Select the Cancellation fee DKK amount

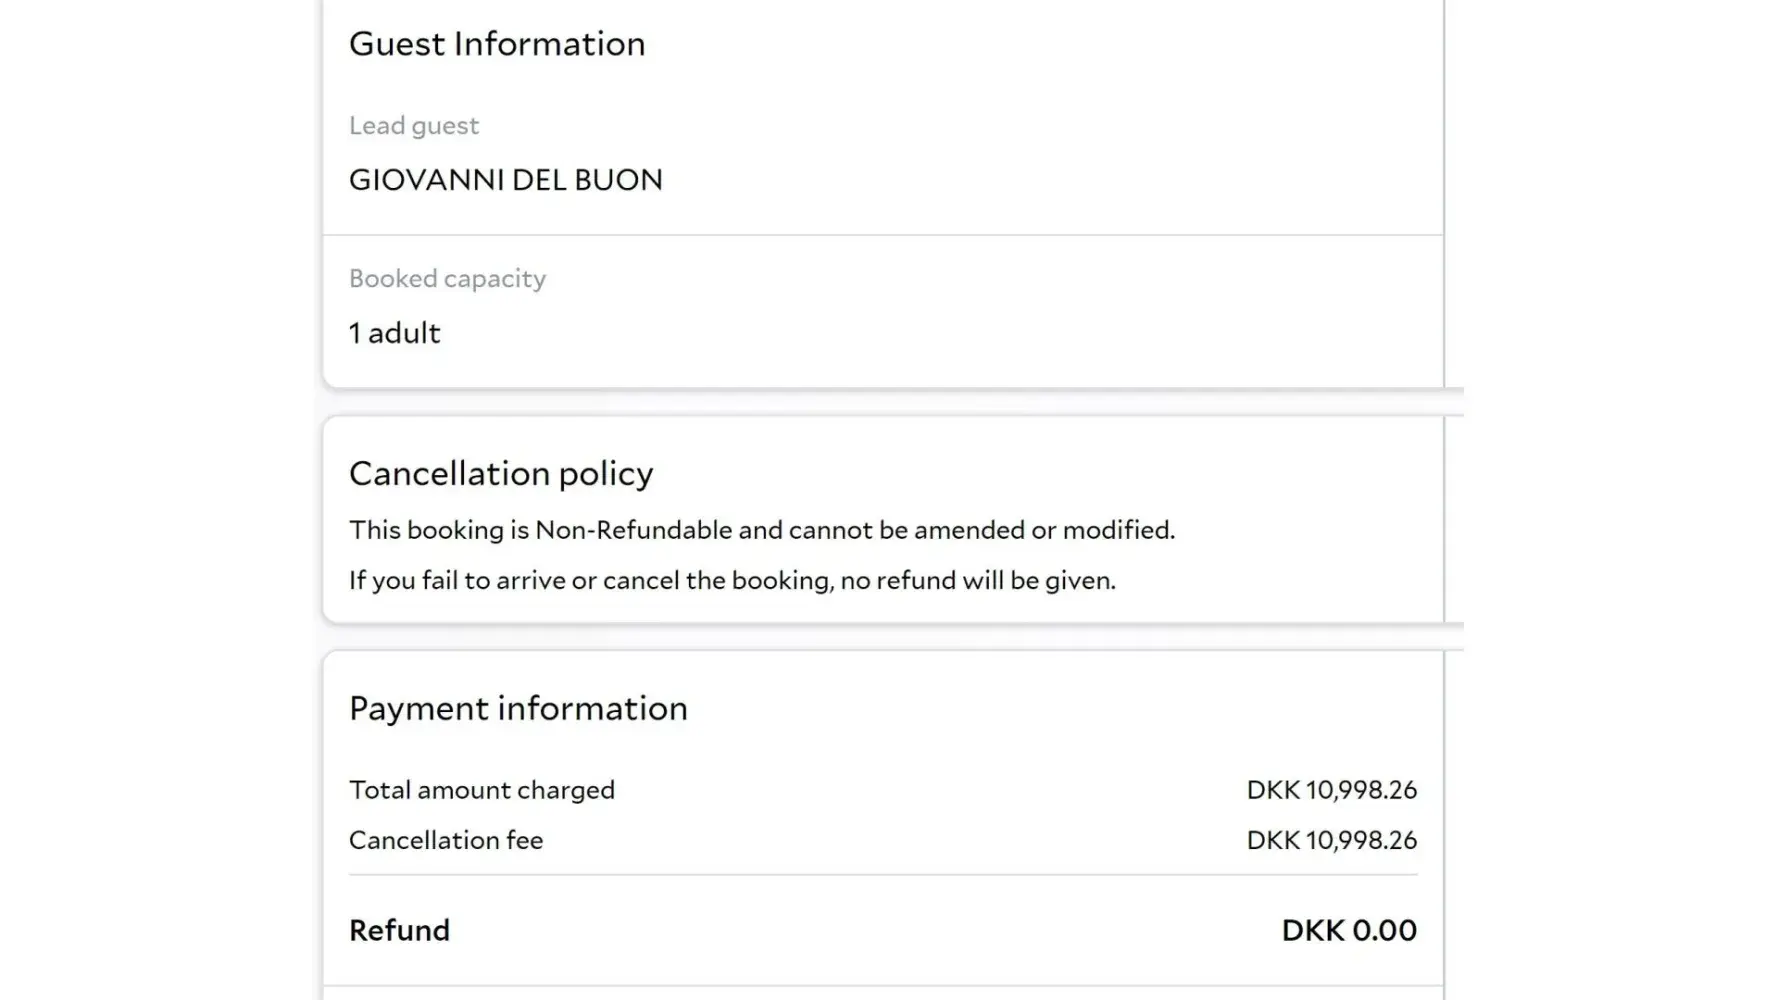click(x=1331, y=840)
